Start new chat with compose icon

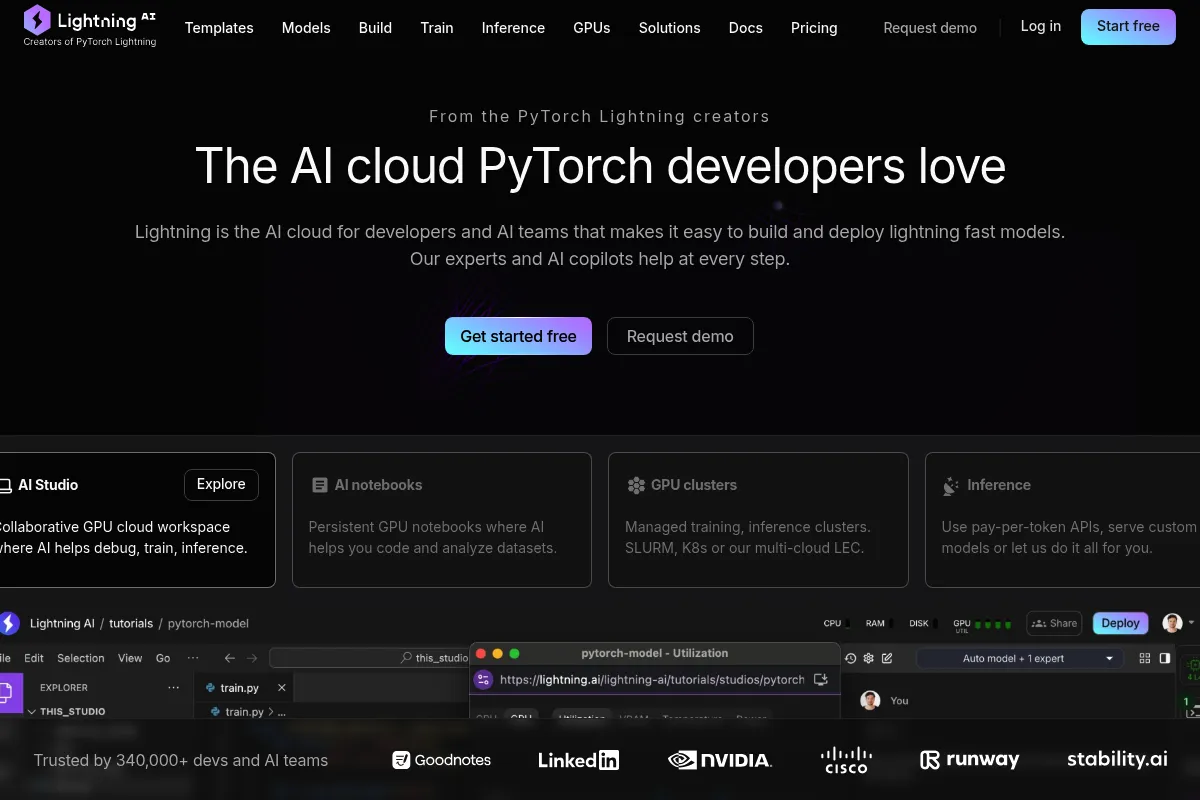tap(887, 658)
